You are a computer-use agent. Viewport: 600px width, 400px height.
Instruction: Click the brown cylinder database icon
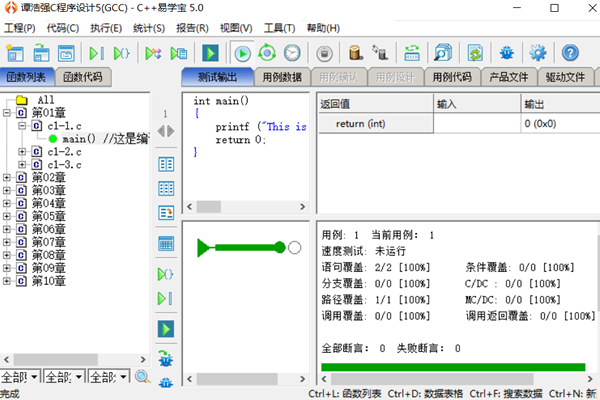pyautogui.click(x=355, y=53)
